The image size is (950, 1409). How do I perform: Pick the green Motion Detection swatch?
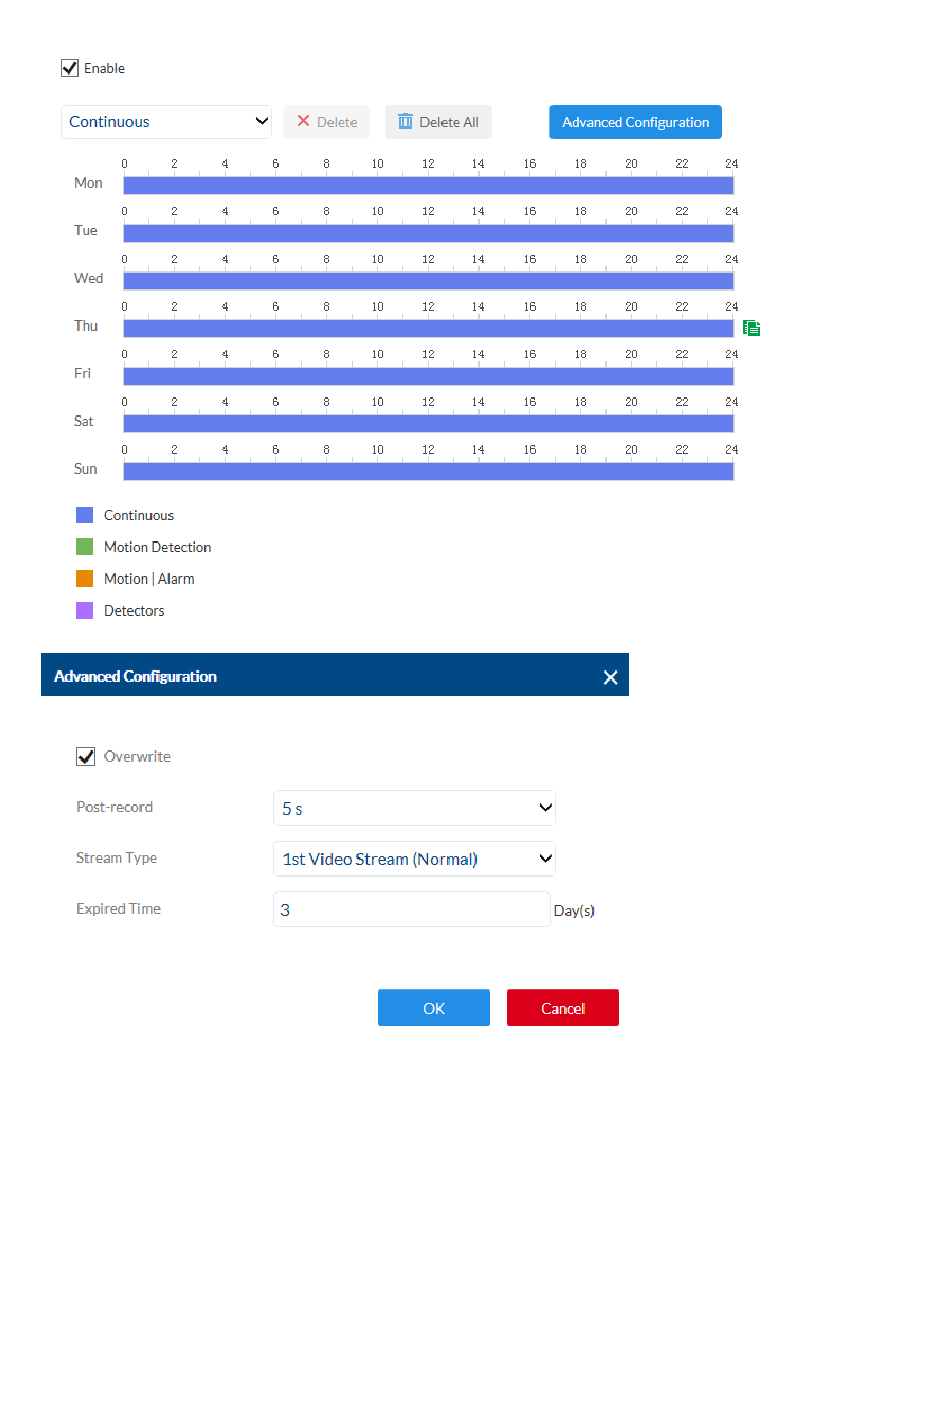click(x=85, y=547)
